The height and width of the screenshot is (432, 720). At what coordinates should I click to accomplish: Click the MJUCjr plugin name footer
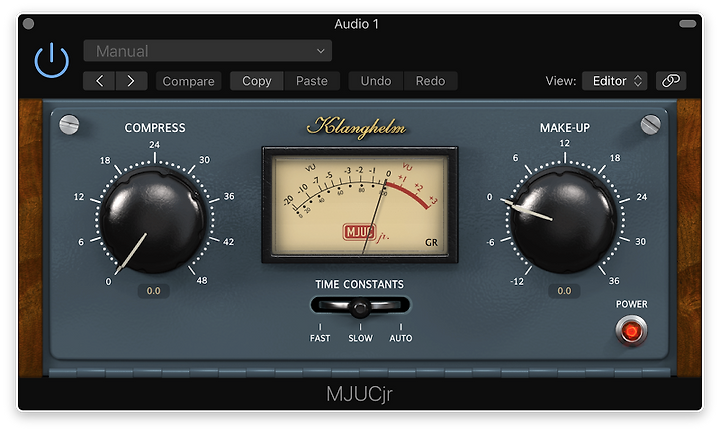(360, 394)
